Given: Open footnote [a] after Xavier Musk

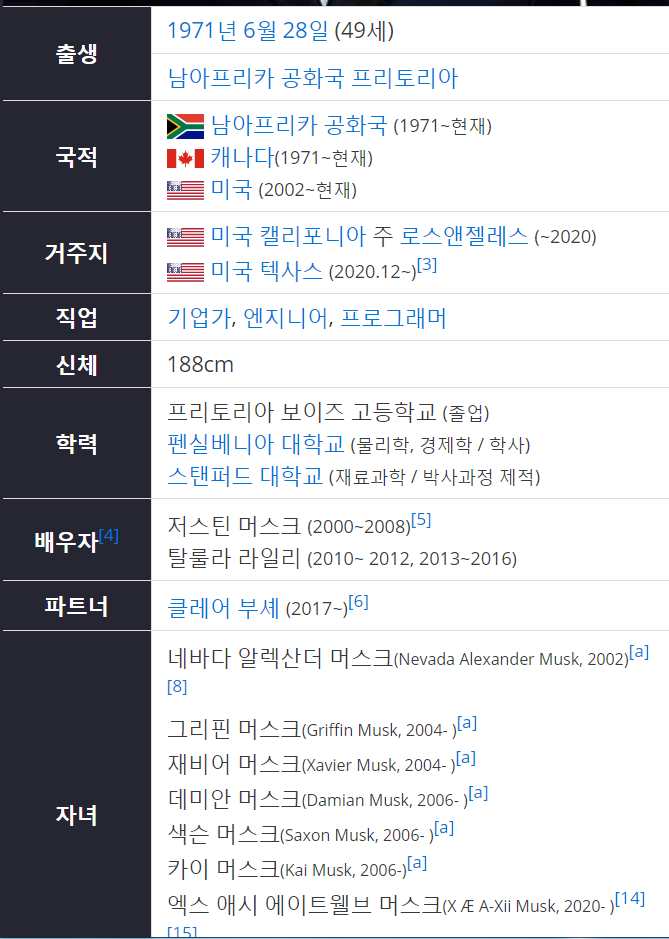Looking at the screenshot, I should coord(465,758).
